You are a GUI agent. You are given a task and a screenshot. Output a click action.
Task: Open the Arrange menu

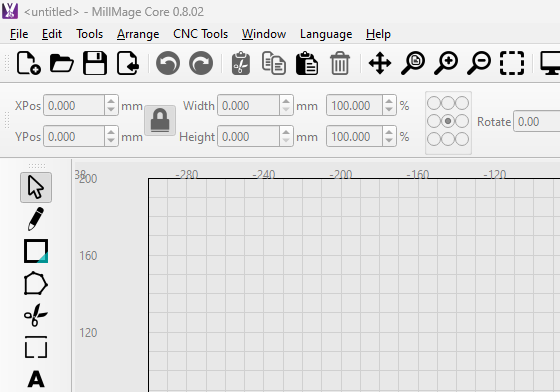click(138, 34)
